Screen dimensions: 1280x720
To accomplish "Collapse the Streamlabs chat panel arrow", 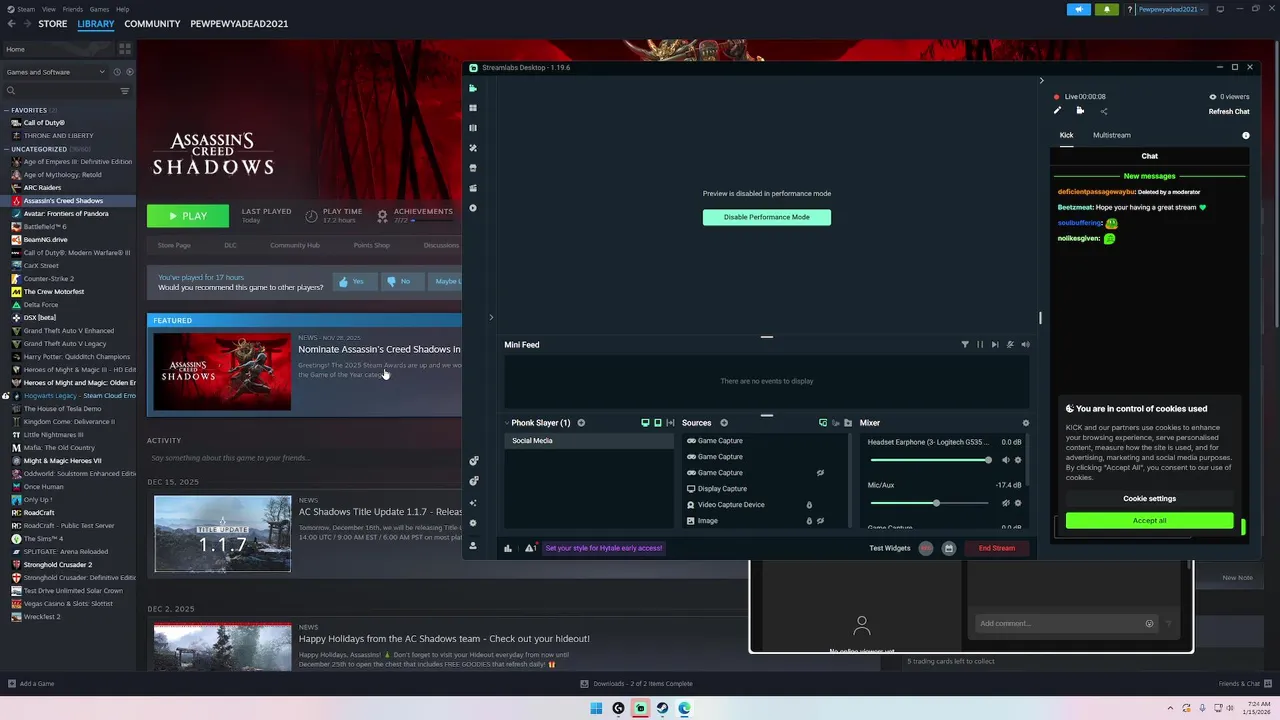I will (1041, 81).
